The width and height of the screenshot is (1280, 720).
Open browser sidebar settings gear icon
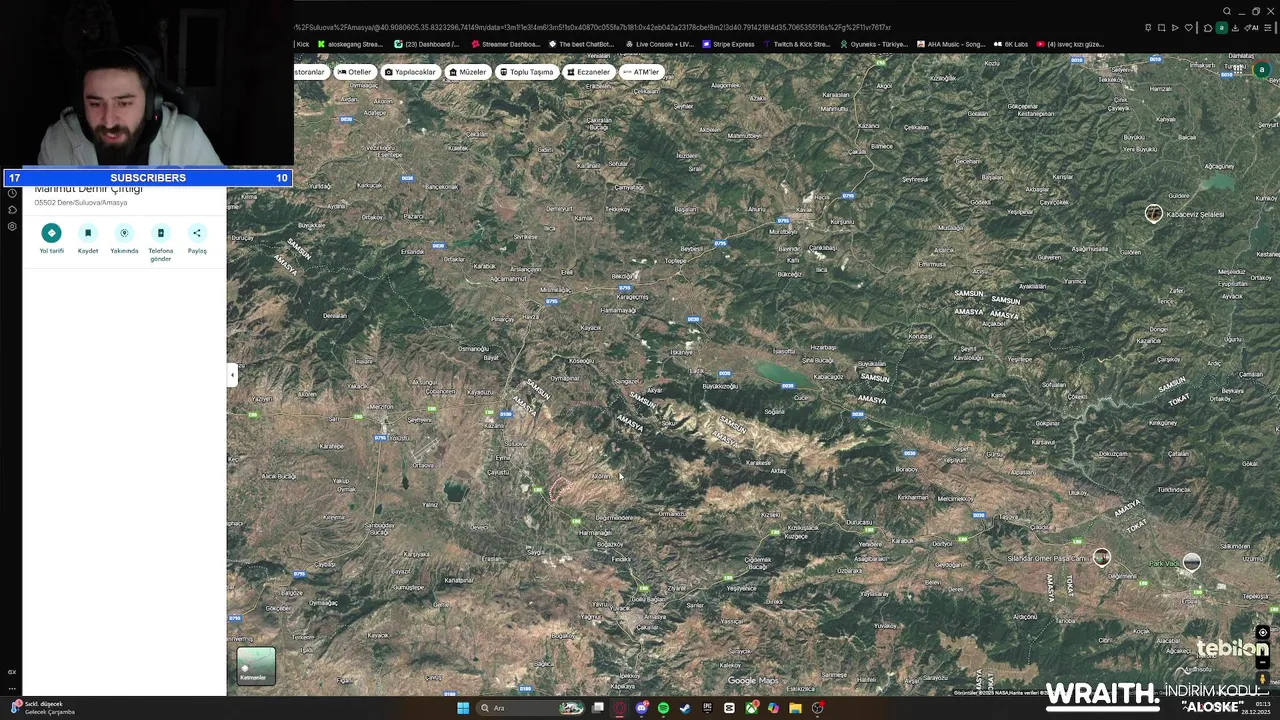tap(12, 226)
